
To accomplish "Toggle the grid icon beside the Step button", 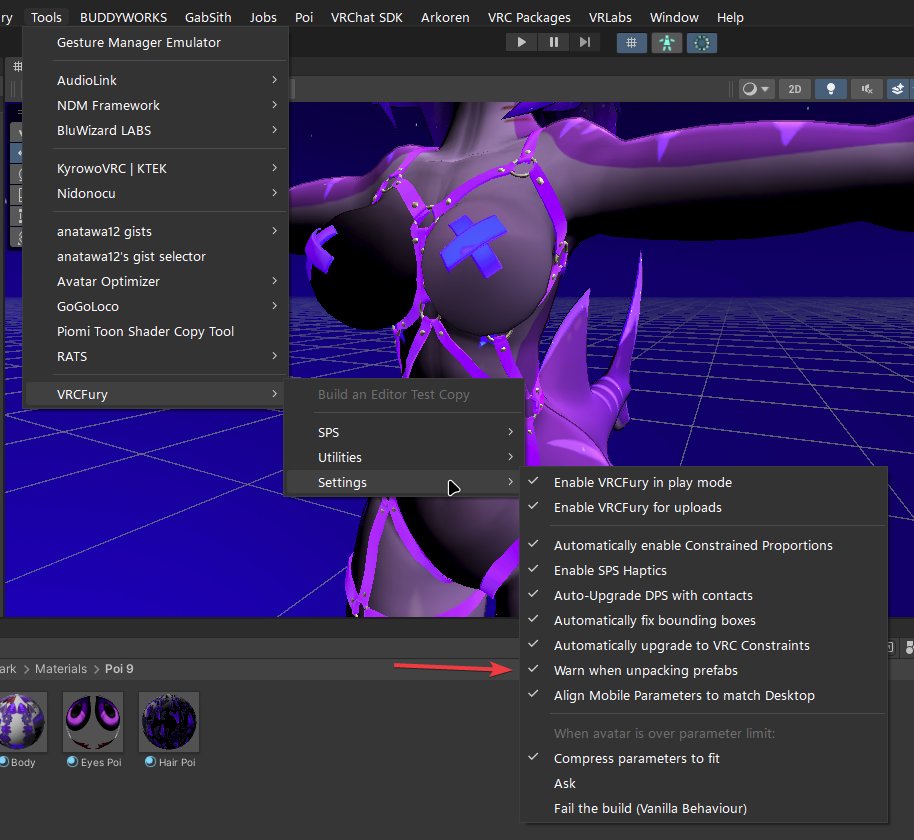I will 631,43.
